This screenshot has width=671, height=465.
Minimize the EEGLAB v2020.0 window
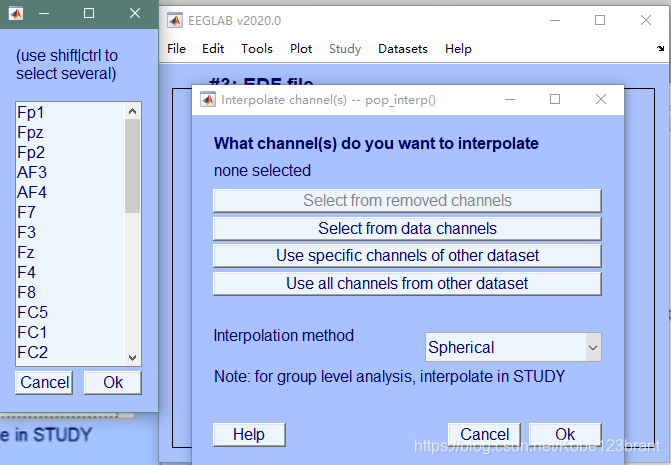point(555,20)
